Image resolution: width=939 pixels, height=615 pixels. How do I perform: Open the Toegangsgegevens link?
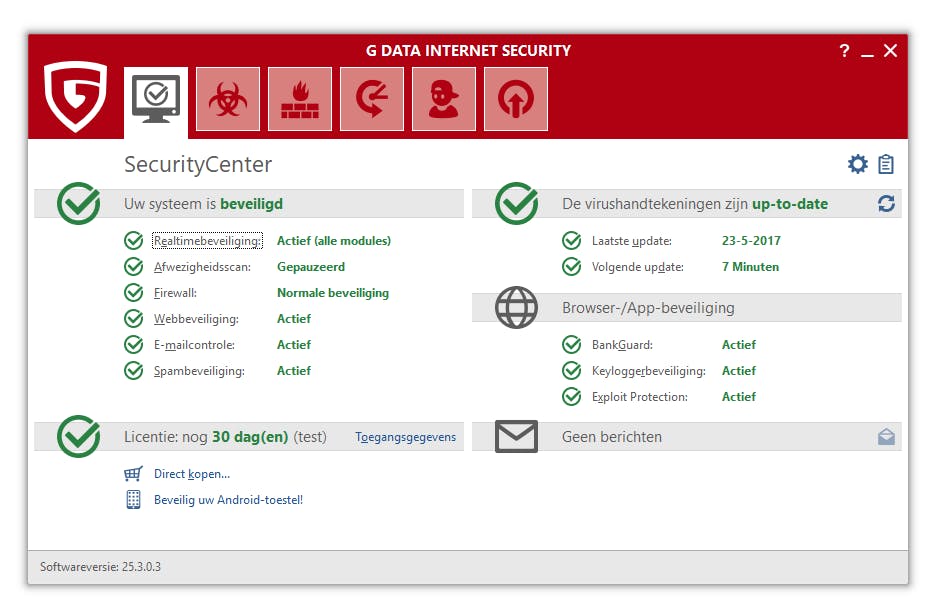405,437
